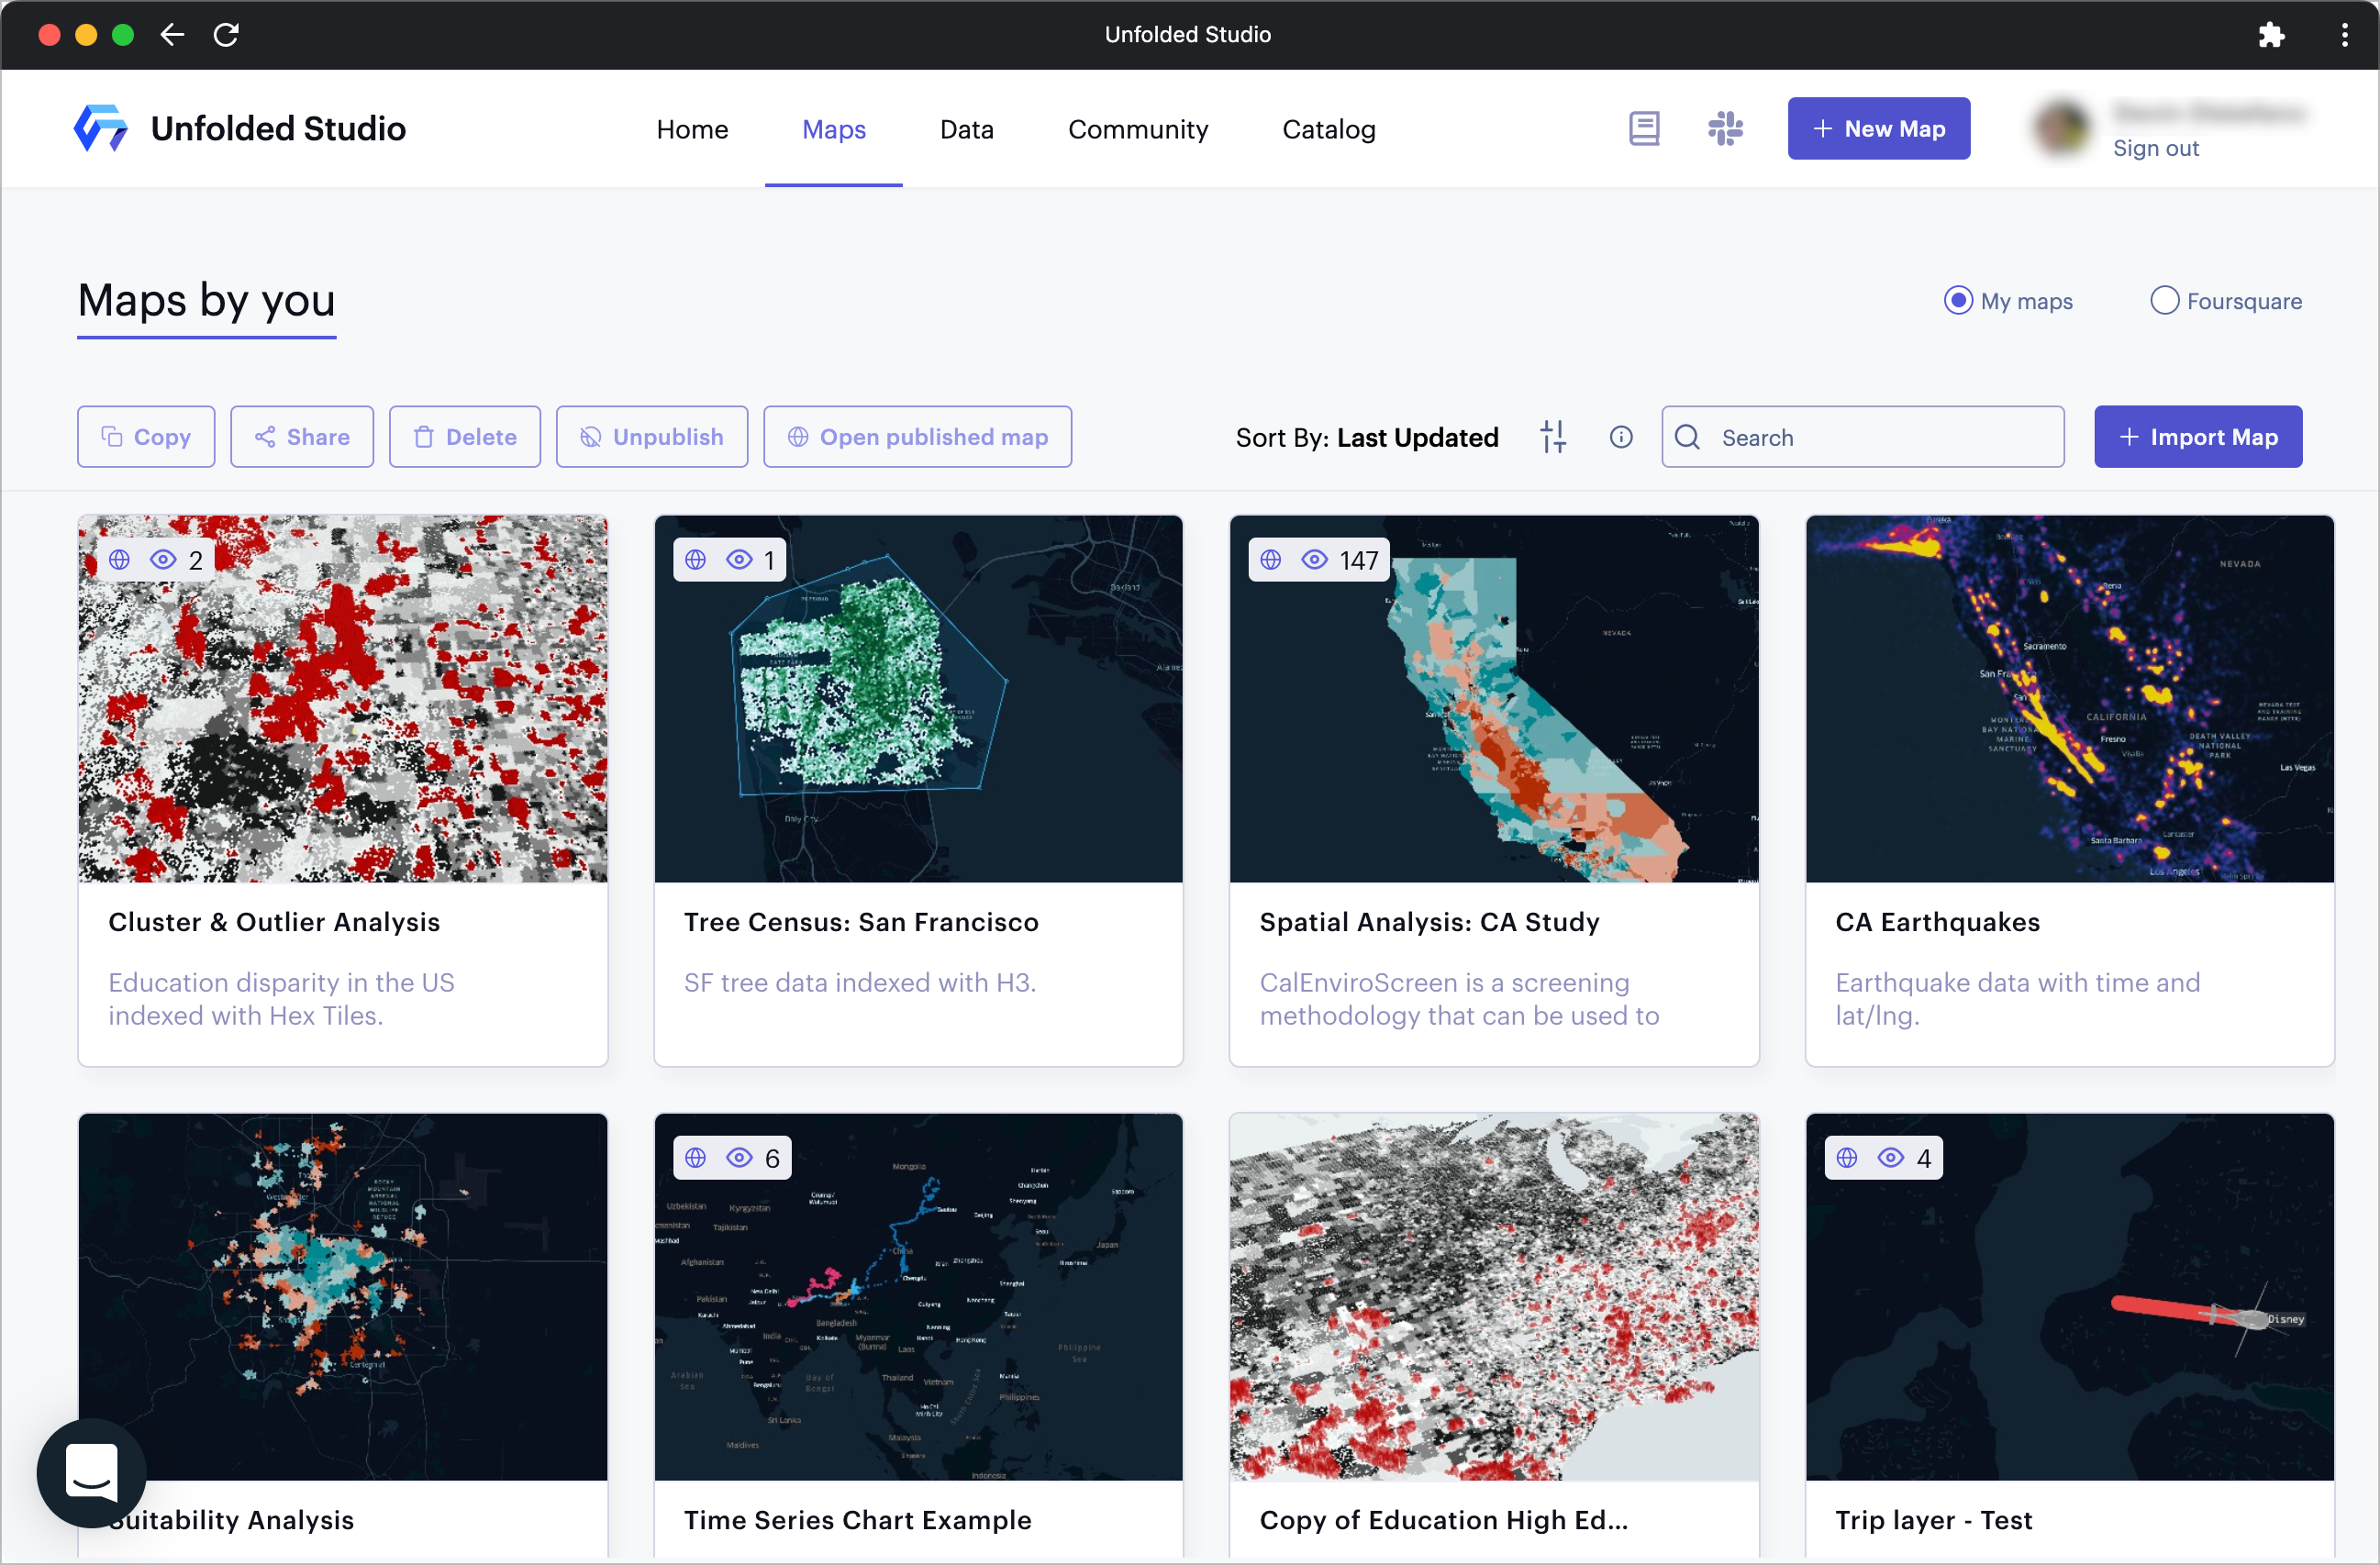The width and height of the screenshot is (2380, 1565).
Task: Open the three-dot browser menu
Action: click(x=2344, y=35)
